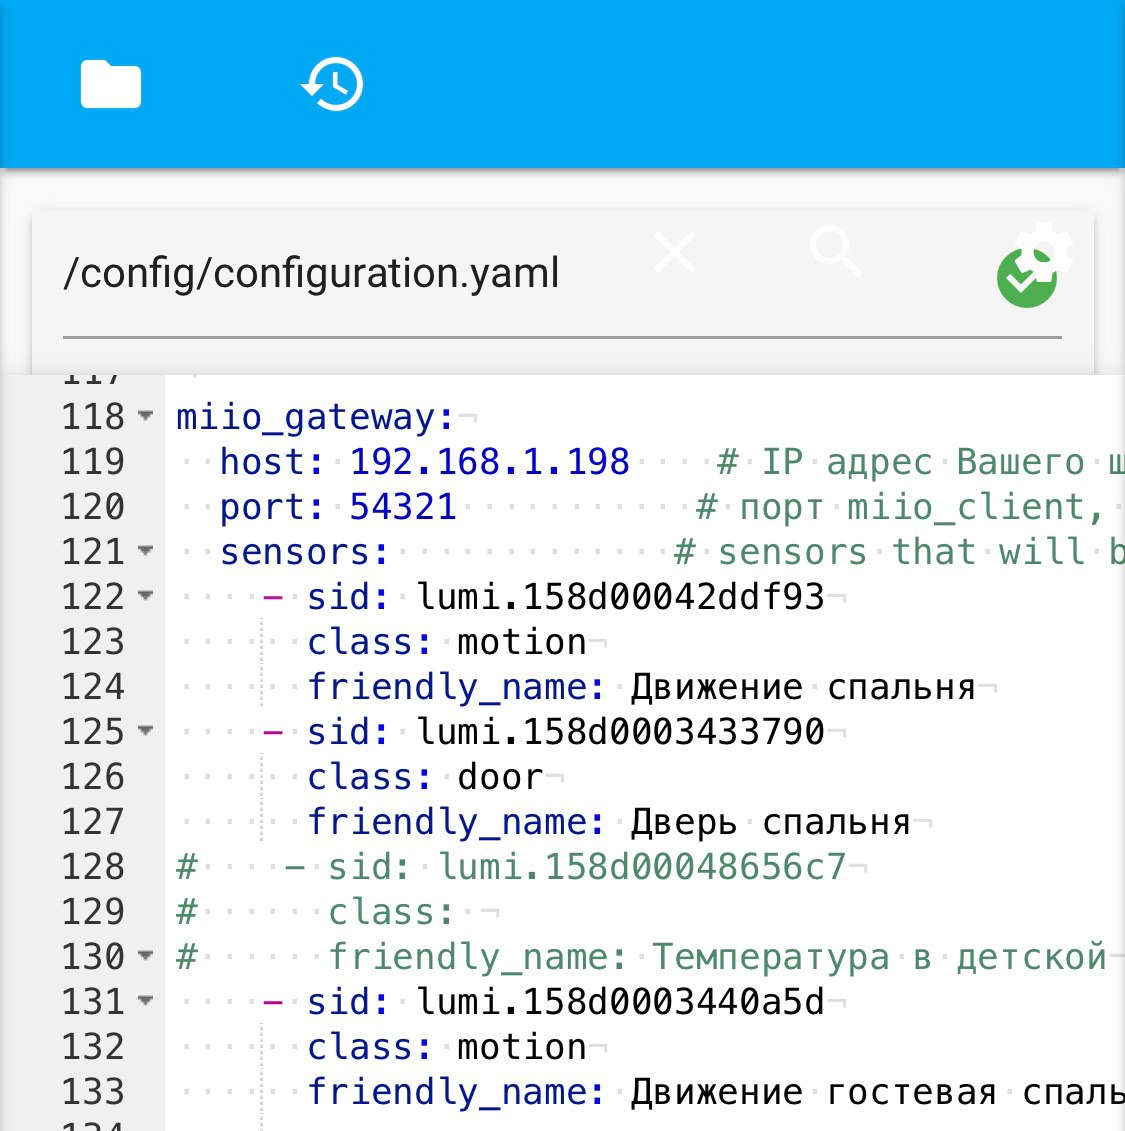Click class value motion on line 132

tap(522, 1047)
